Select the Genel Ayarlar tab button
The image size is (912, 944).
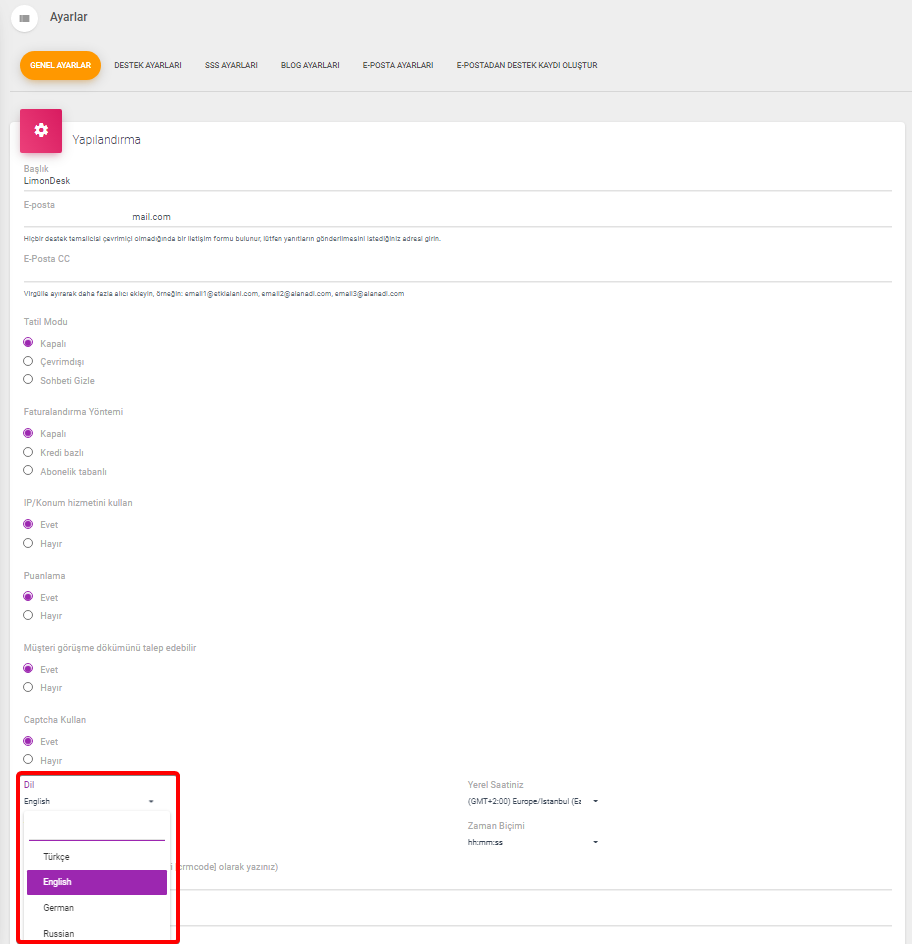60,65
